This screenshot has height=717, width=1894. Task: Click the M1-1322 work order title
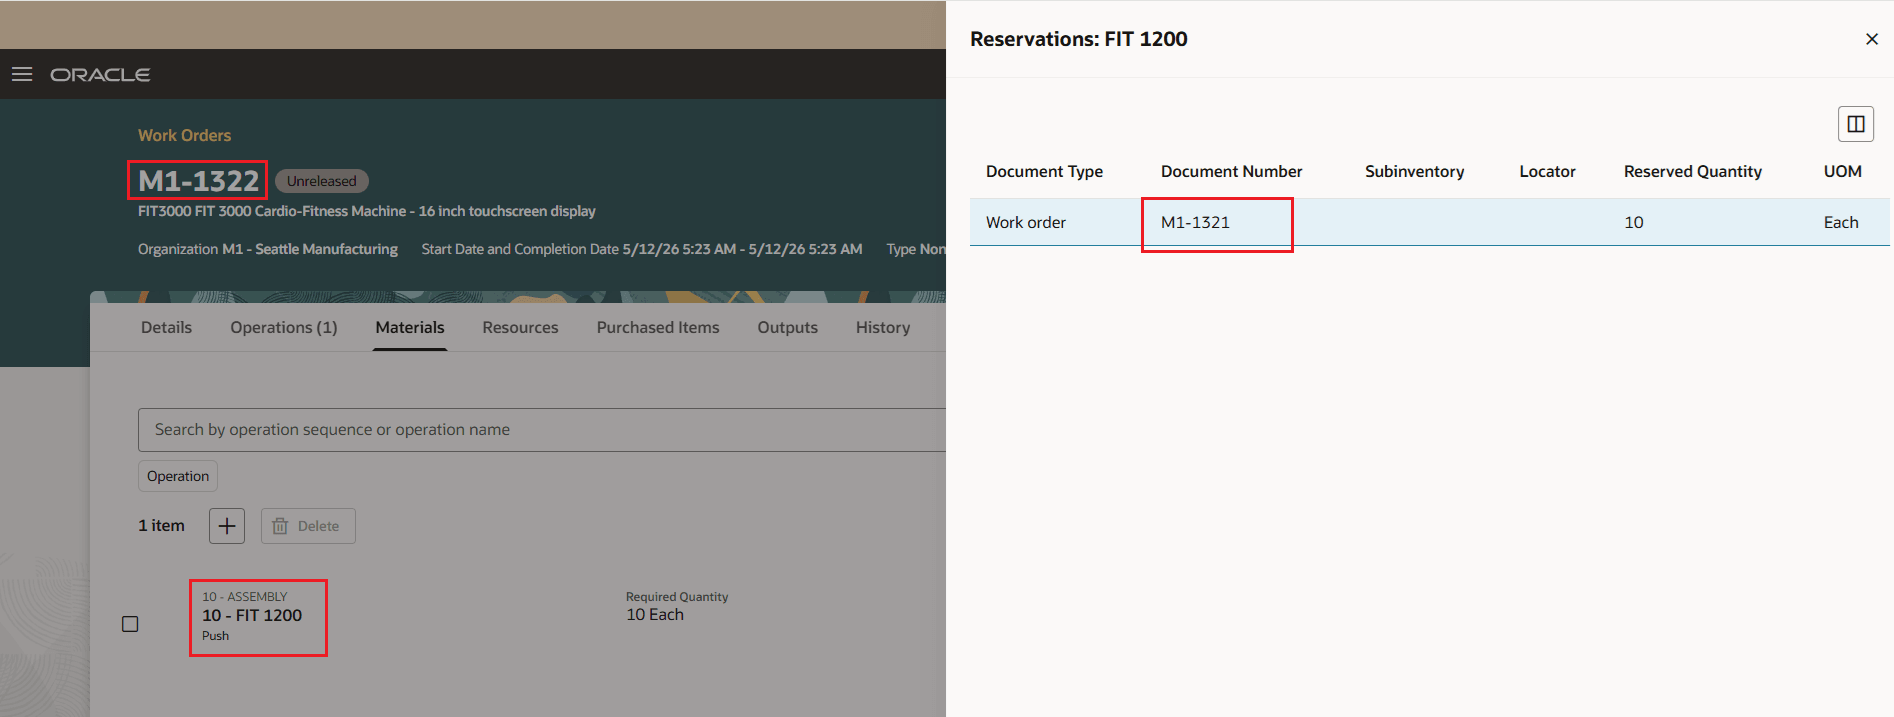point(198,181)
